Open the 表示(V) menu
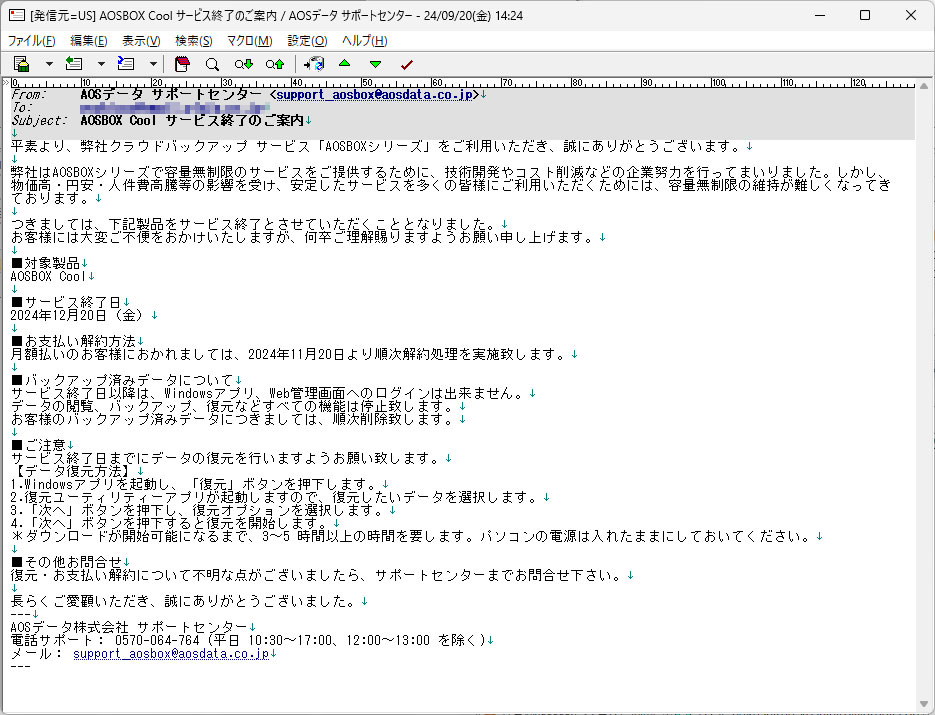 (141, 41)
